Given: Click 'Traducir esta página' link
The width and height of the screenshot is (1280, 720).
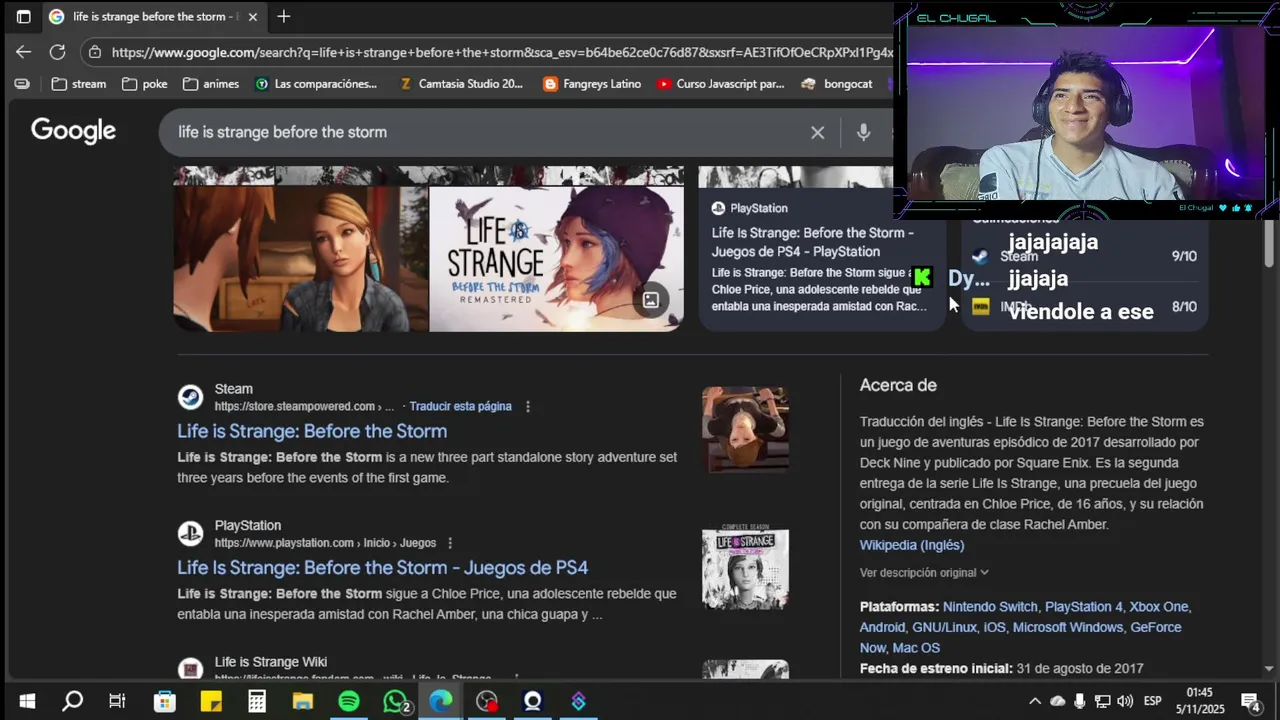Looking at the screenshot, I should 460,407.
